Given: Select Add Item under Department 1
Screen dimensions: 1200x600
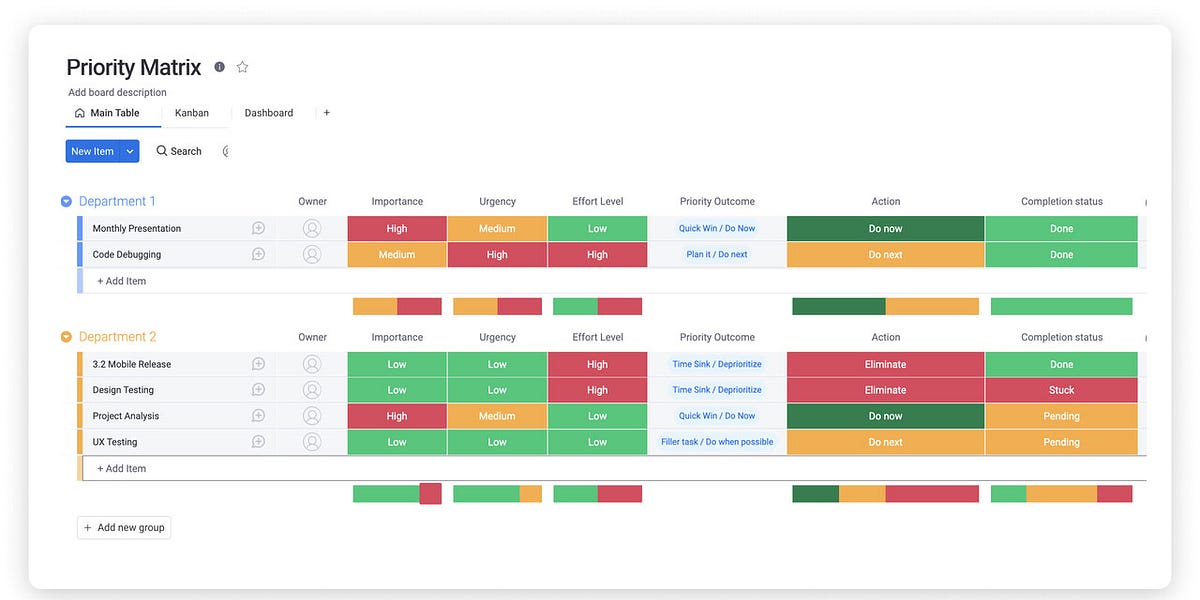Looking at the screenshot, I should coord(120,280).
